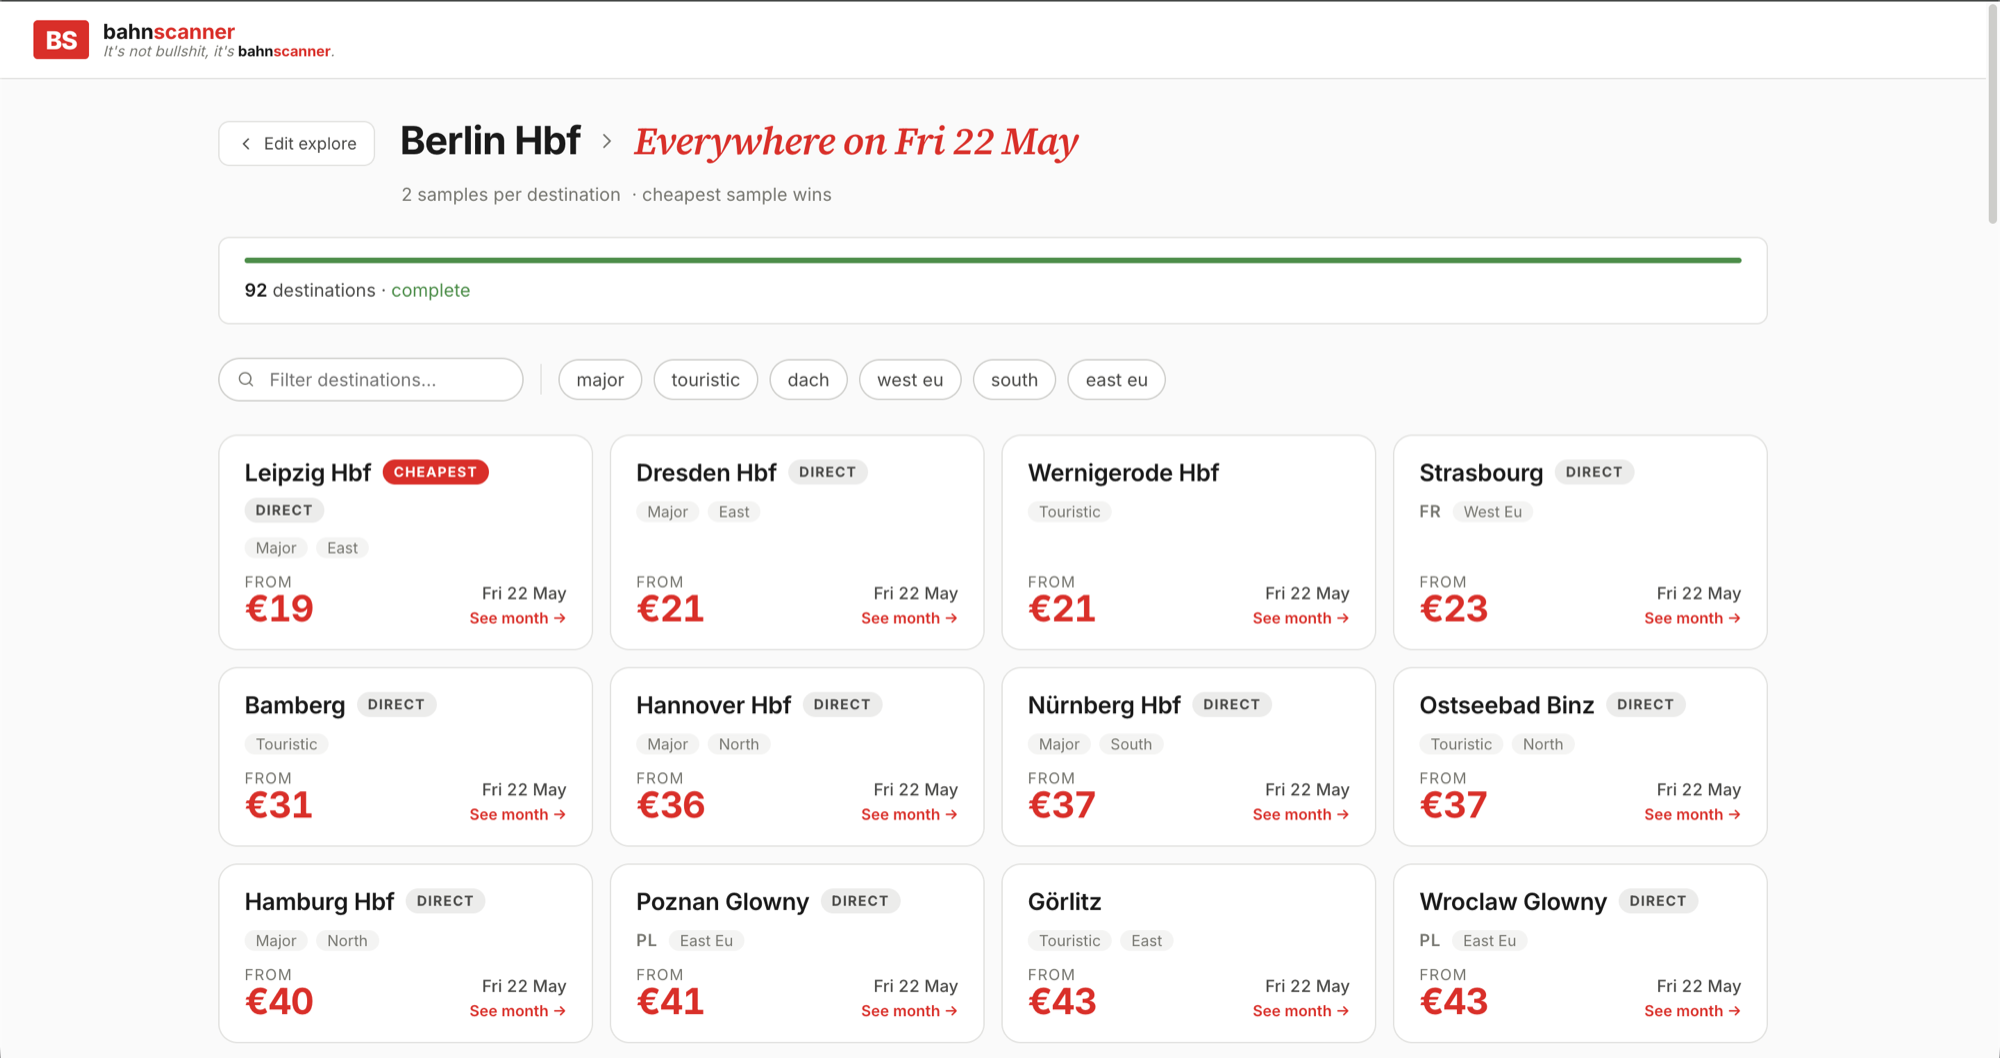Click the €23 price on Strasbourg

tap(1454, 608)
